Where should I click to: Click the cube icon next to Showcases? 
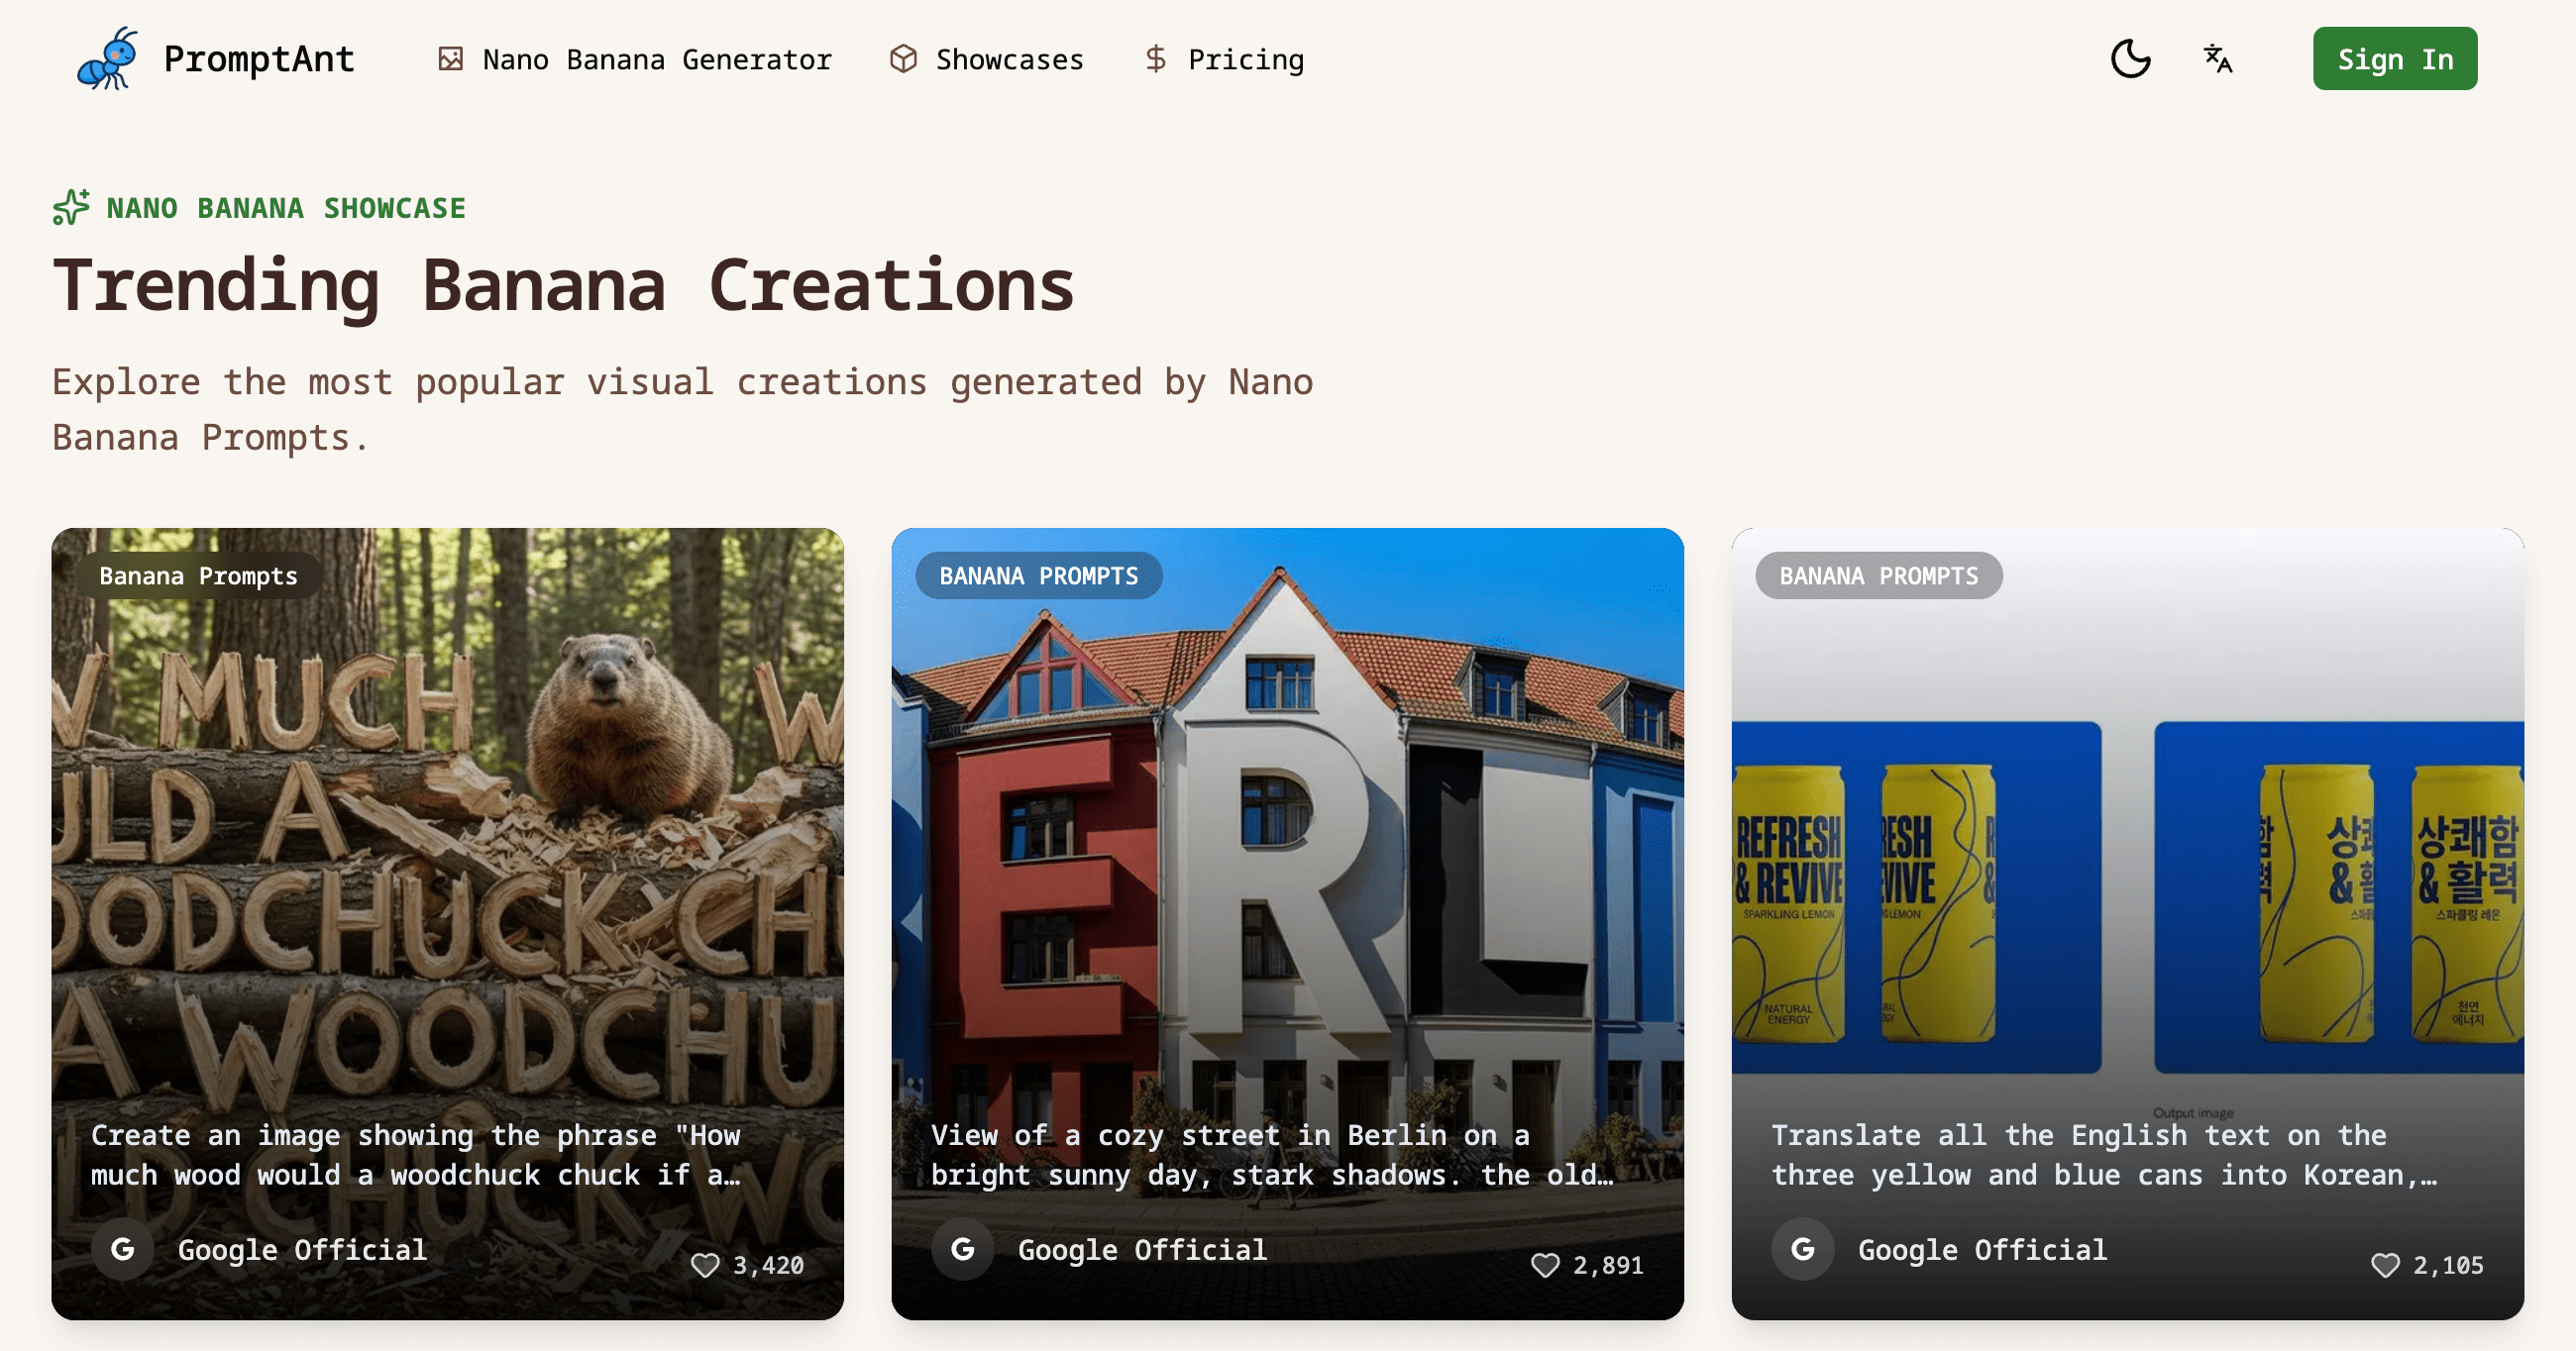click(903, 59)
